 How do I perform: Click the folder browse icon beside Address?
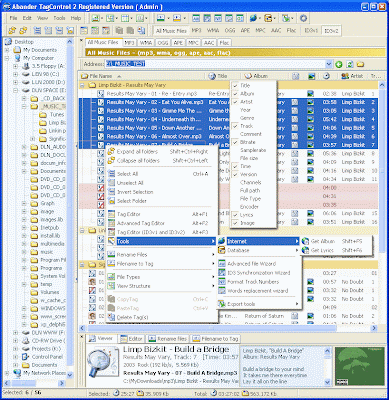pyautogui.click(x=360, y=64)
